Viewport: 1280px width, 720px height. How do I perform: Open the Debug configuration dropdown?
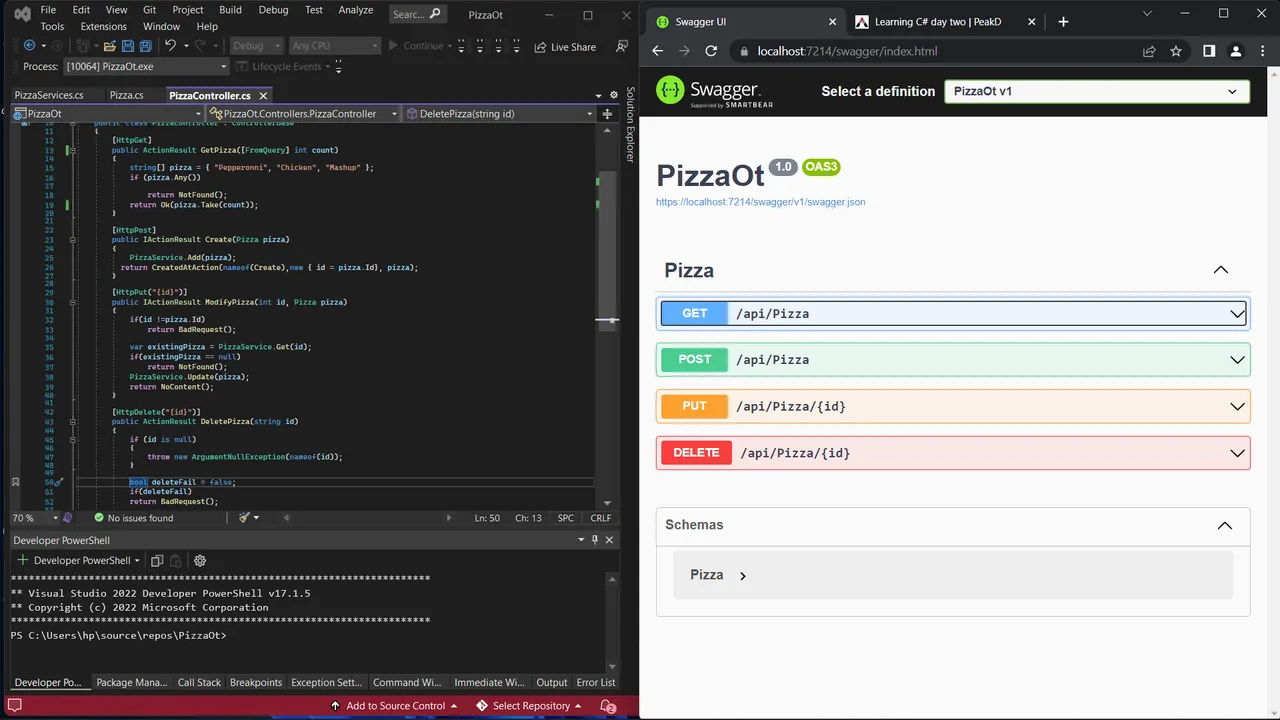[256, 46]
